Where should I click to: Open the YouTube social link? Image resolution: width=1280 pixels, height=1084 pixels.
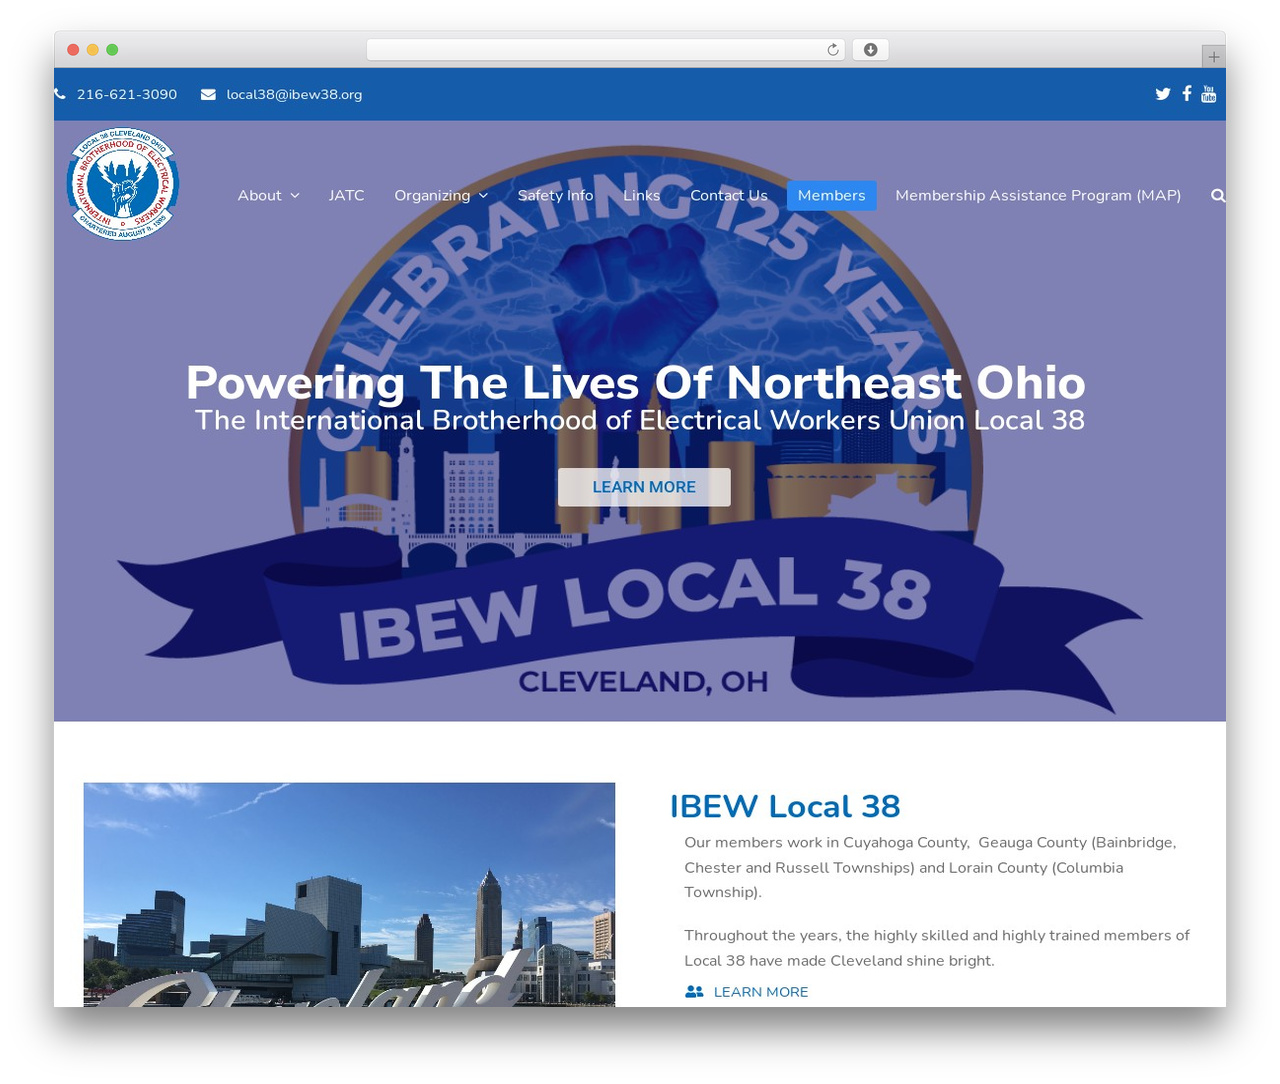pos(1208,94)
